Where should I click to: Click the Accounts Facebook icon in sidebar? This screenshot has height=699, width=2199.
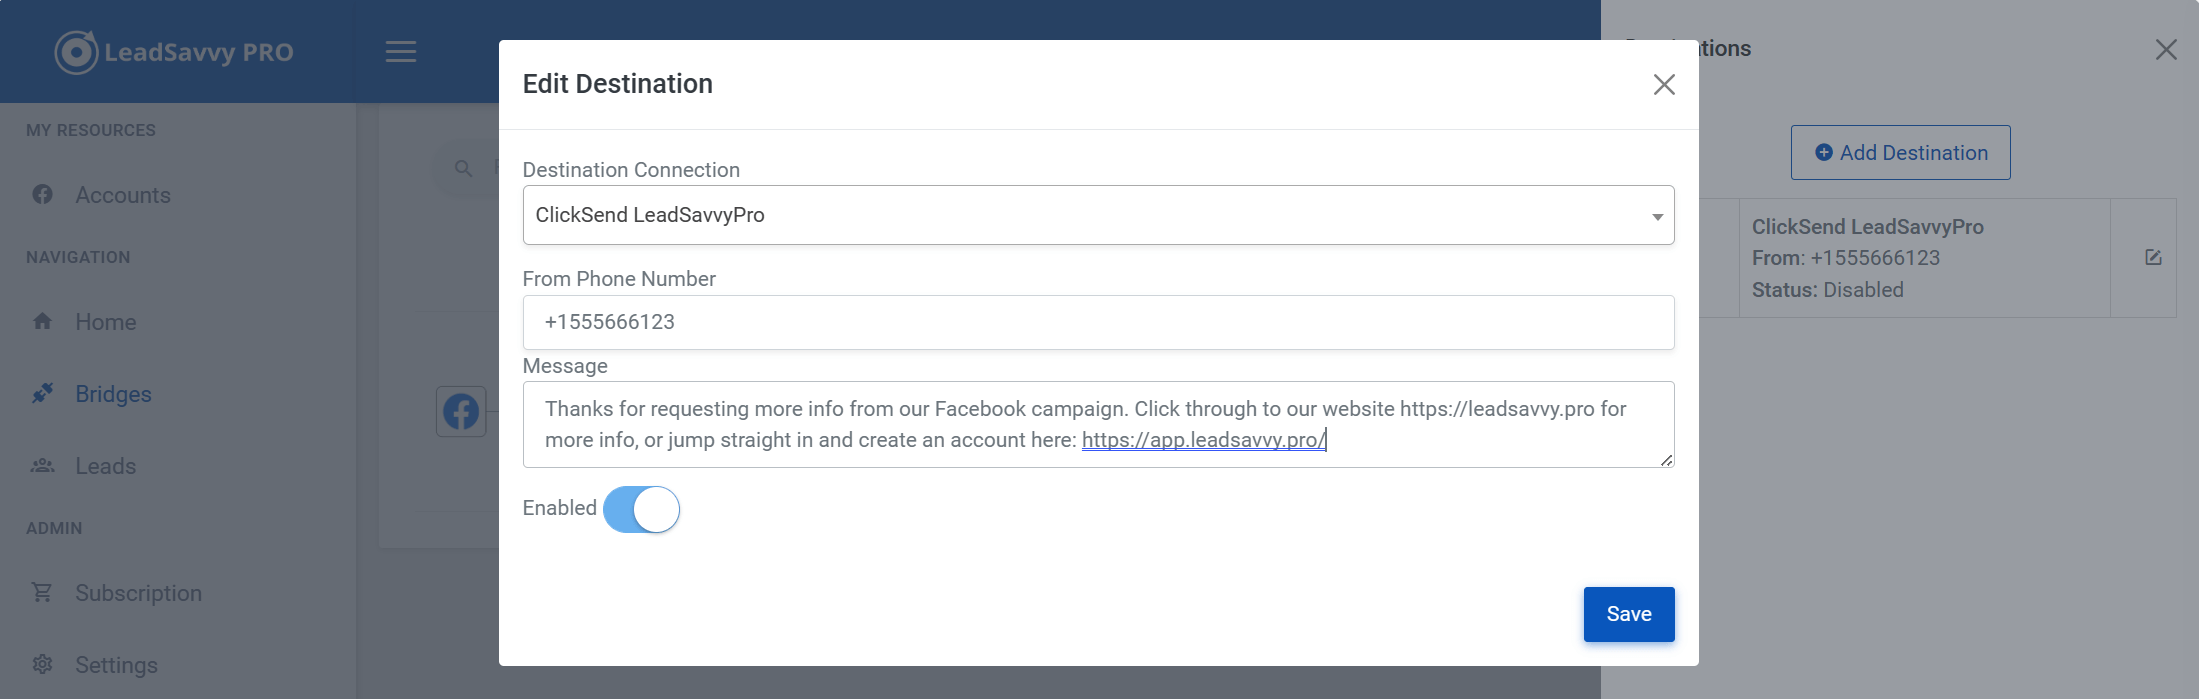(42, 194)
